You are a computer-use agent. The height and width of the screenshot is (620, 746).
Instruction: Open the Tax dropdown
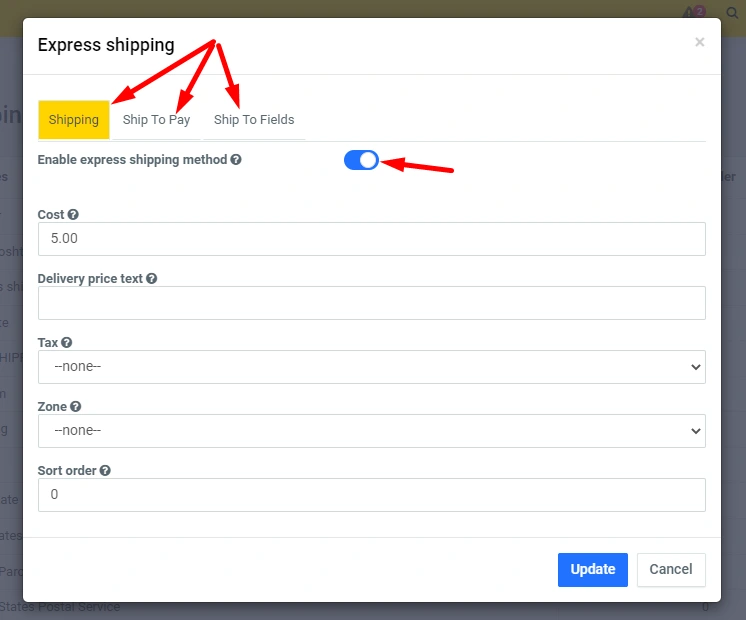tap(371, 367)
